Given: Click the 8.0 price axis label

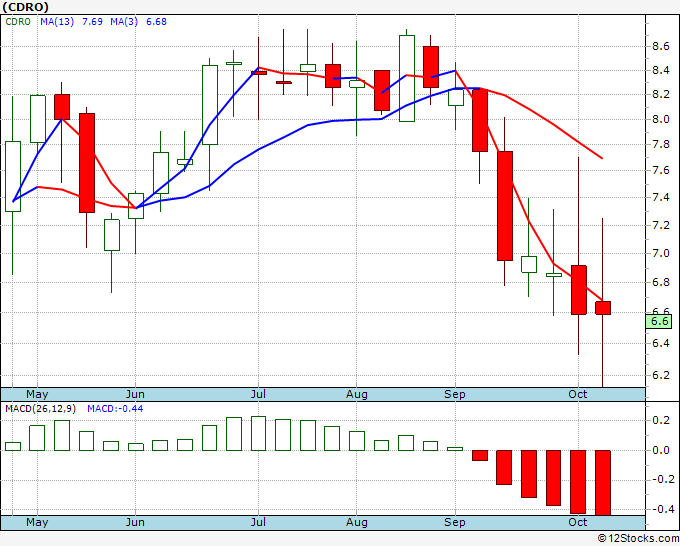Looking at the screenshot, I should click(660, 119).
